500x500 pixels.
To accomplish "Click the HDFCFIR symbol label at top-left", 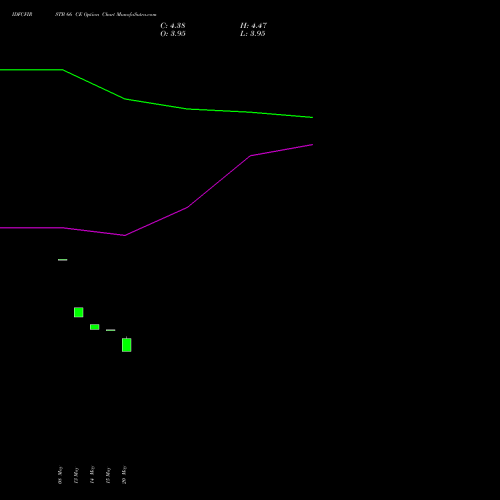I will tap(22, 15).
